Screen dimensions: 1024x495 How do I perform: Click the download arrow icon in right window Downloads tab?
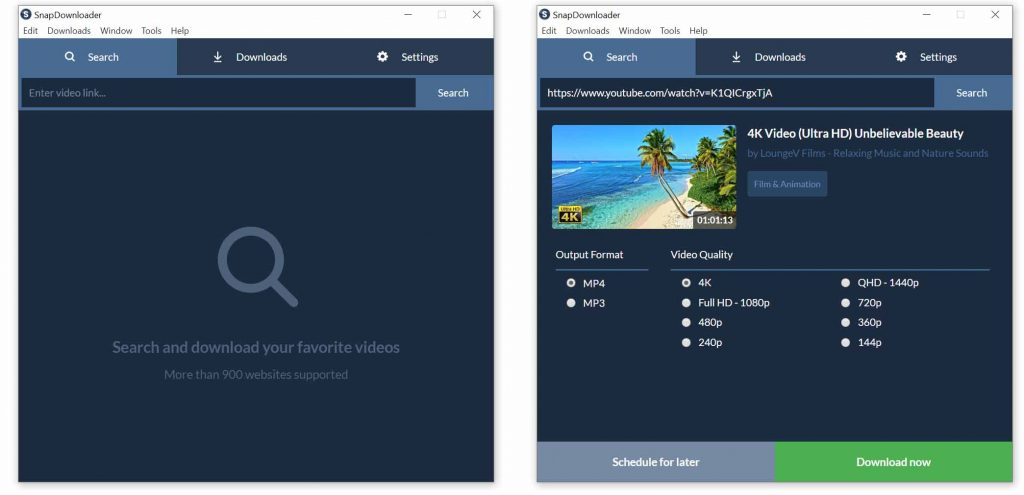pos(736,57)
